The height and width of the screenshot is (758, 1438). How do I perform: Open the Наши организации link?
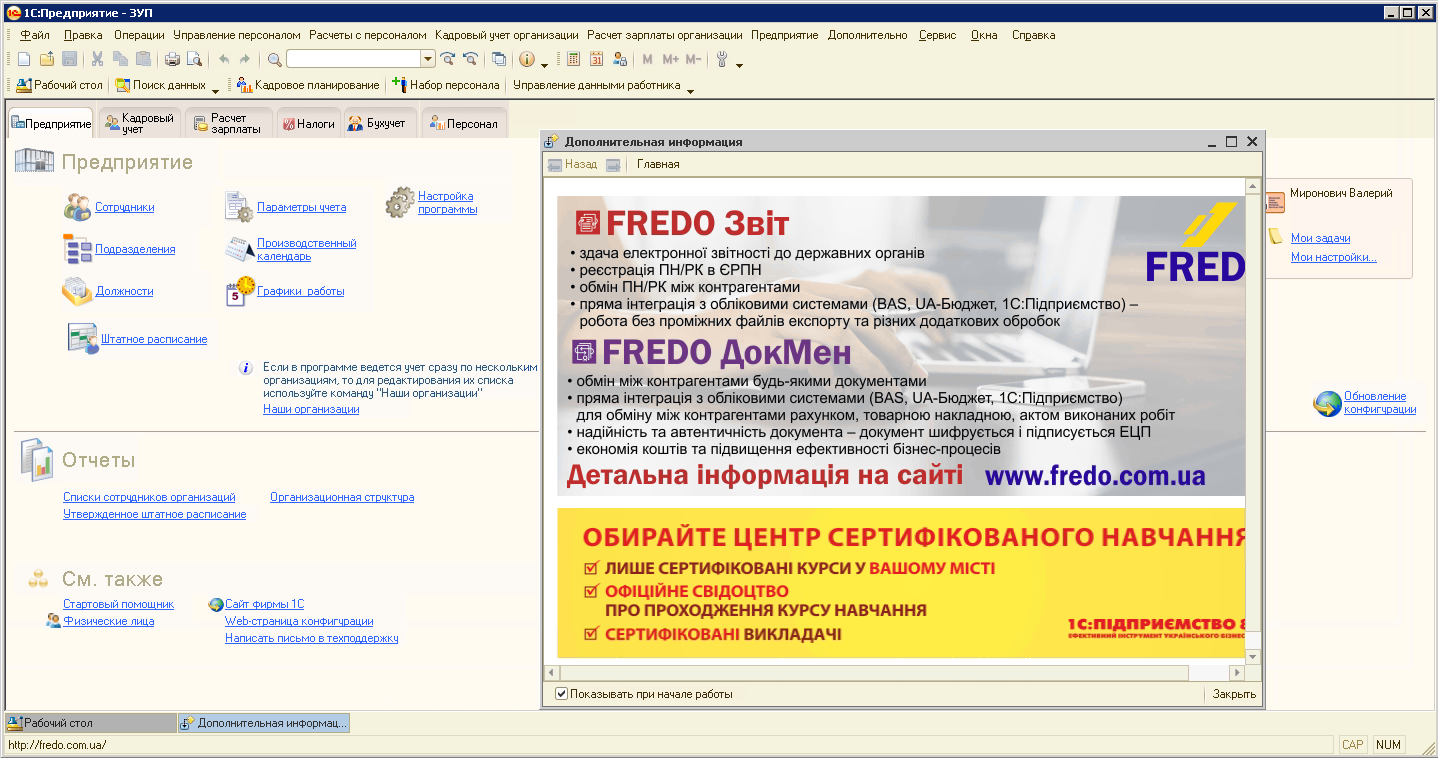[x=311, y=409]
